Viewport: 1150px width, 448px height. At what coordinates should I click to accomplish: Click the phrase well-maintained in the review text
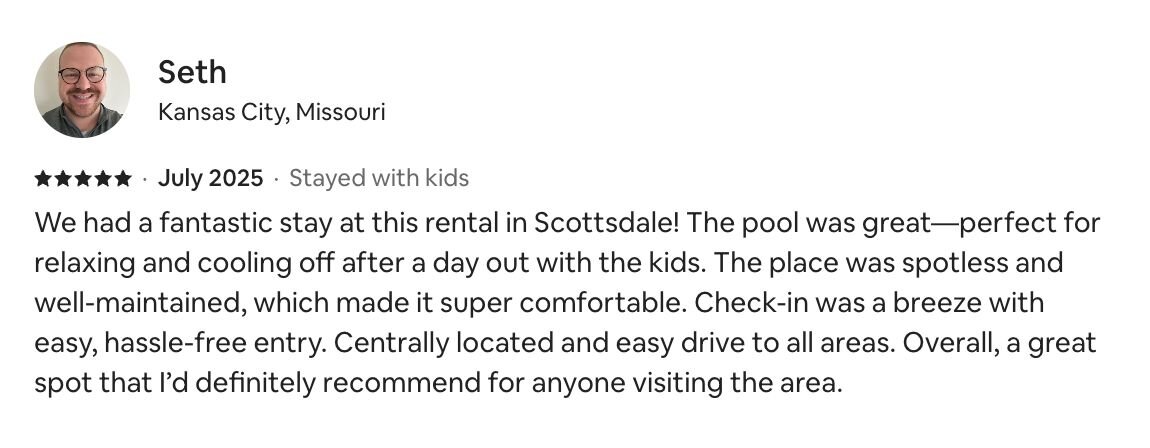click(139, 304)
